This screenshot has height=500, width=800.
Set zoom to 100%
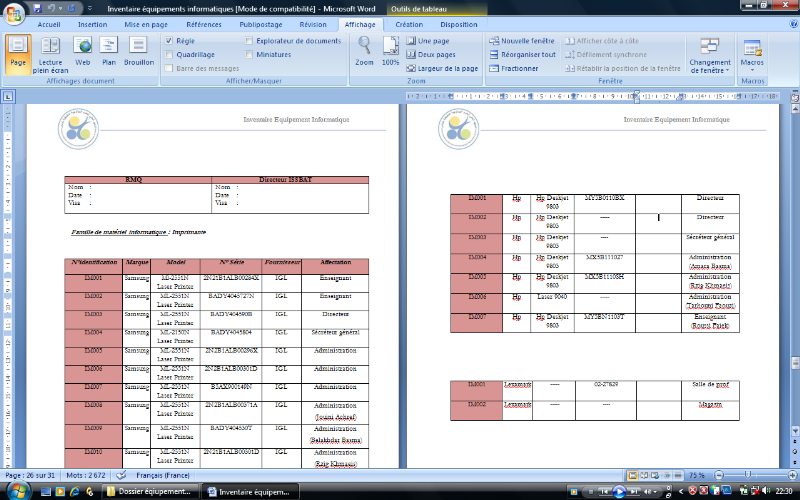coord(390,51)
